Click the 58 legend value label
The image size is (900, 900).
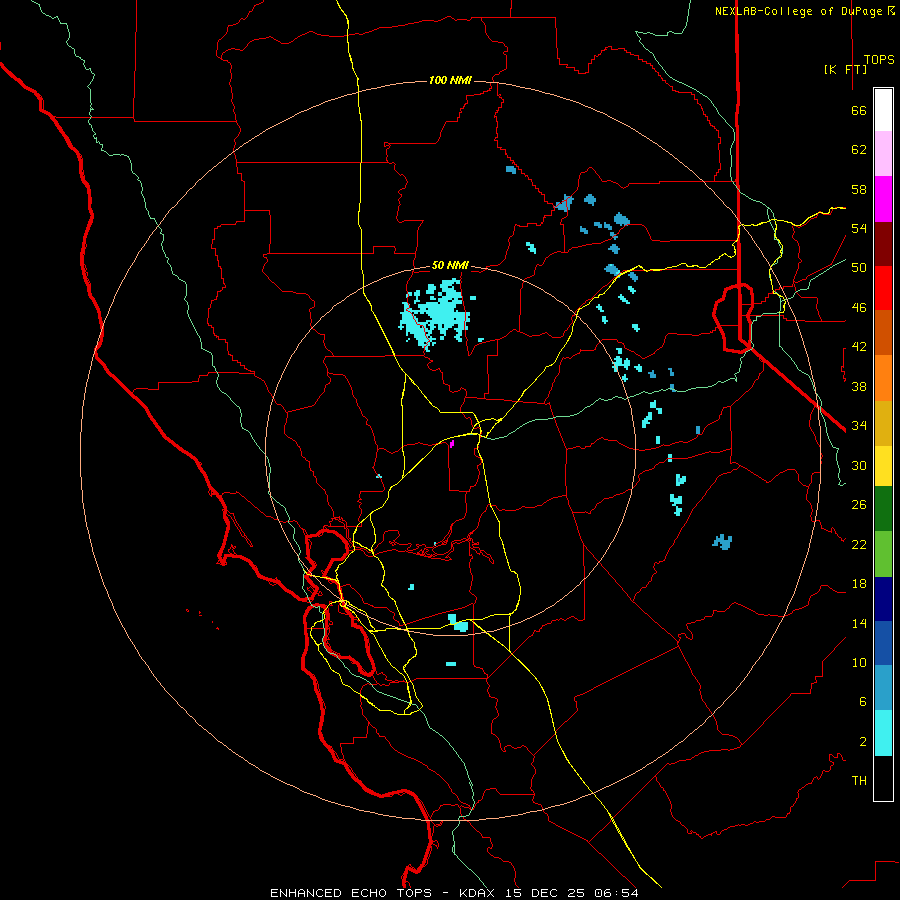tap(859, 189)
